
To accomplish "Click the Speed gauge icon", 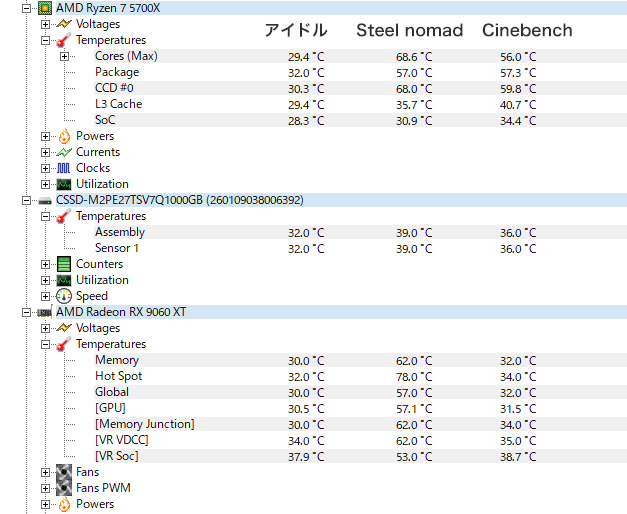I will (64, 296).
